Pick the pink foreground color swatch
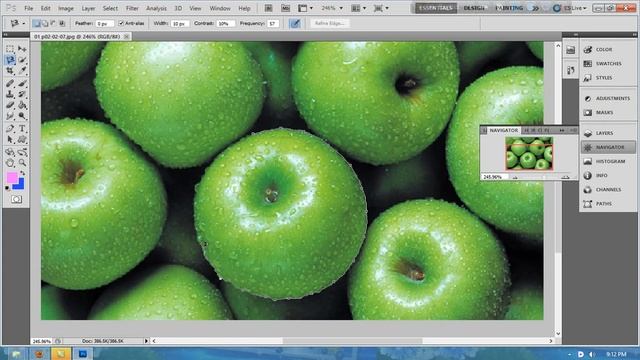Image resolution: width=640 pixels, height=360 pixels. coord(12,178)
